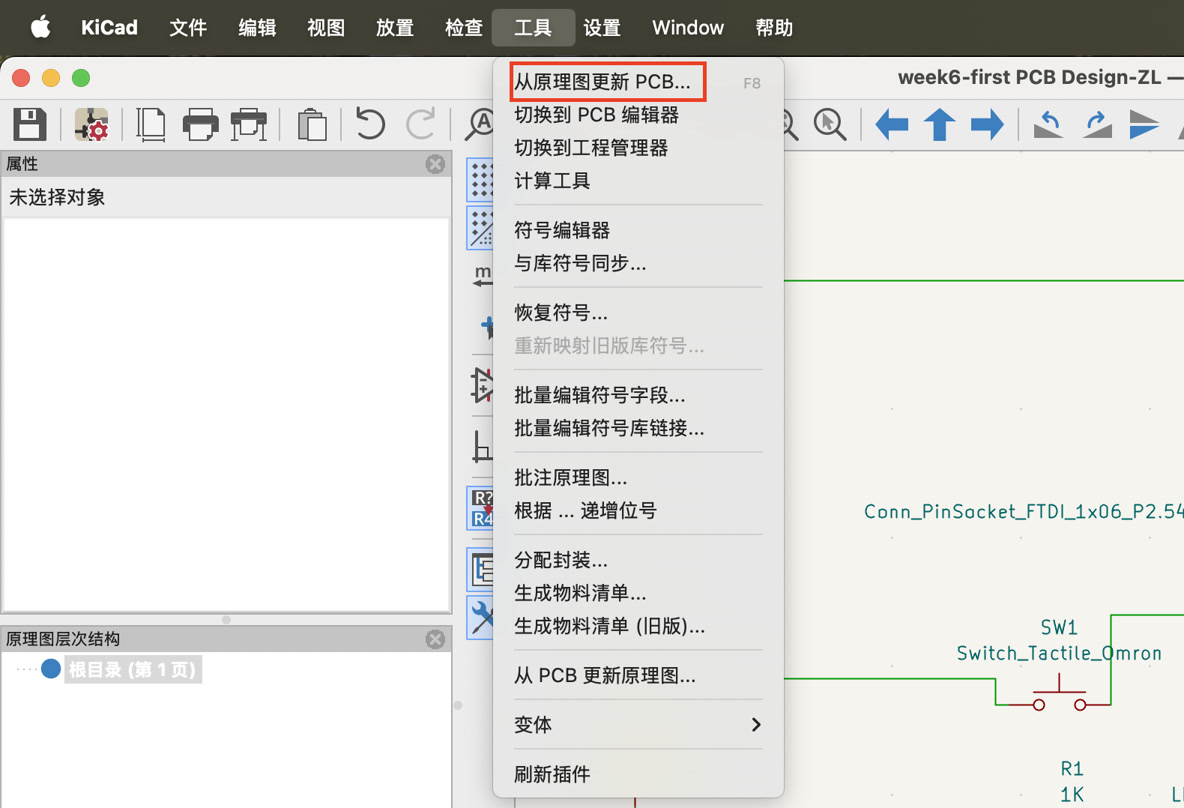Click the Find magnifier icon
1184x808 pixels.
[x=479, y=124]
